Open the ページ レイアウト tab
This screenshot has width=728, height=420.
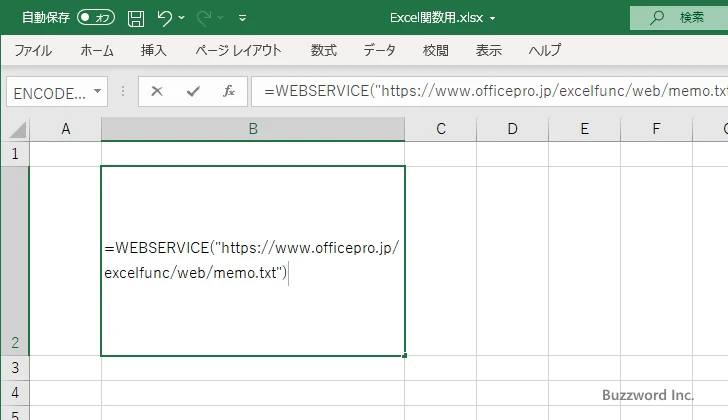click(238, 50)
